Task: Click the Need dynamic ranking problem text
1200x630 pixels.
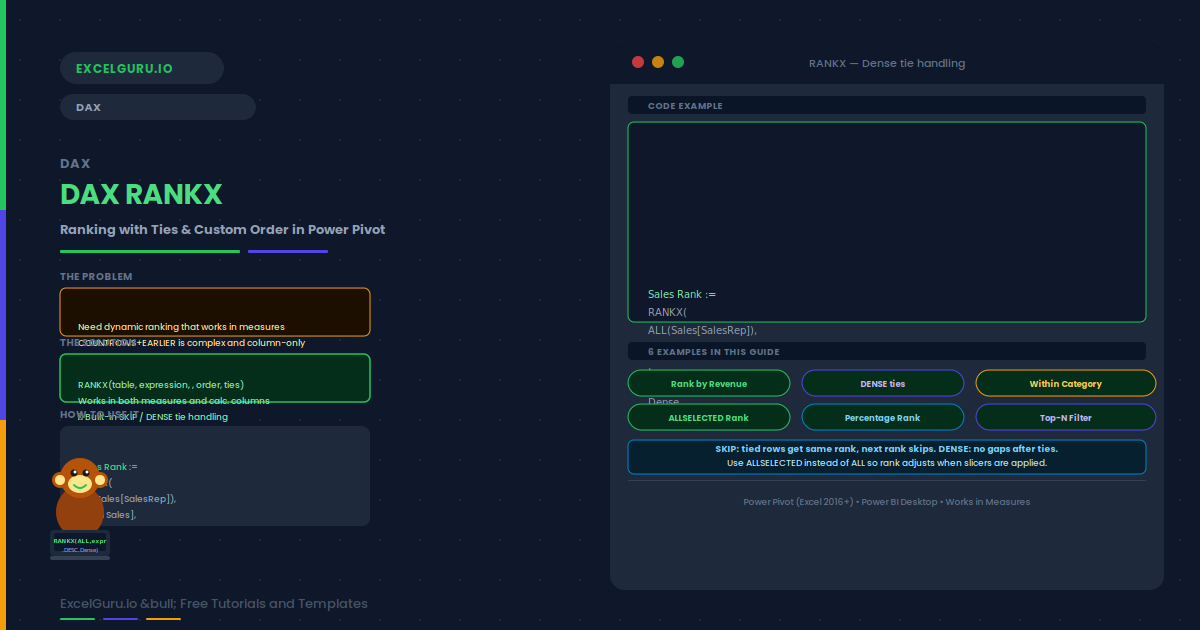Action: pyautogui.click(x=181, y=326)
